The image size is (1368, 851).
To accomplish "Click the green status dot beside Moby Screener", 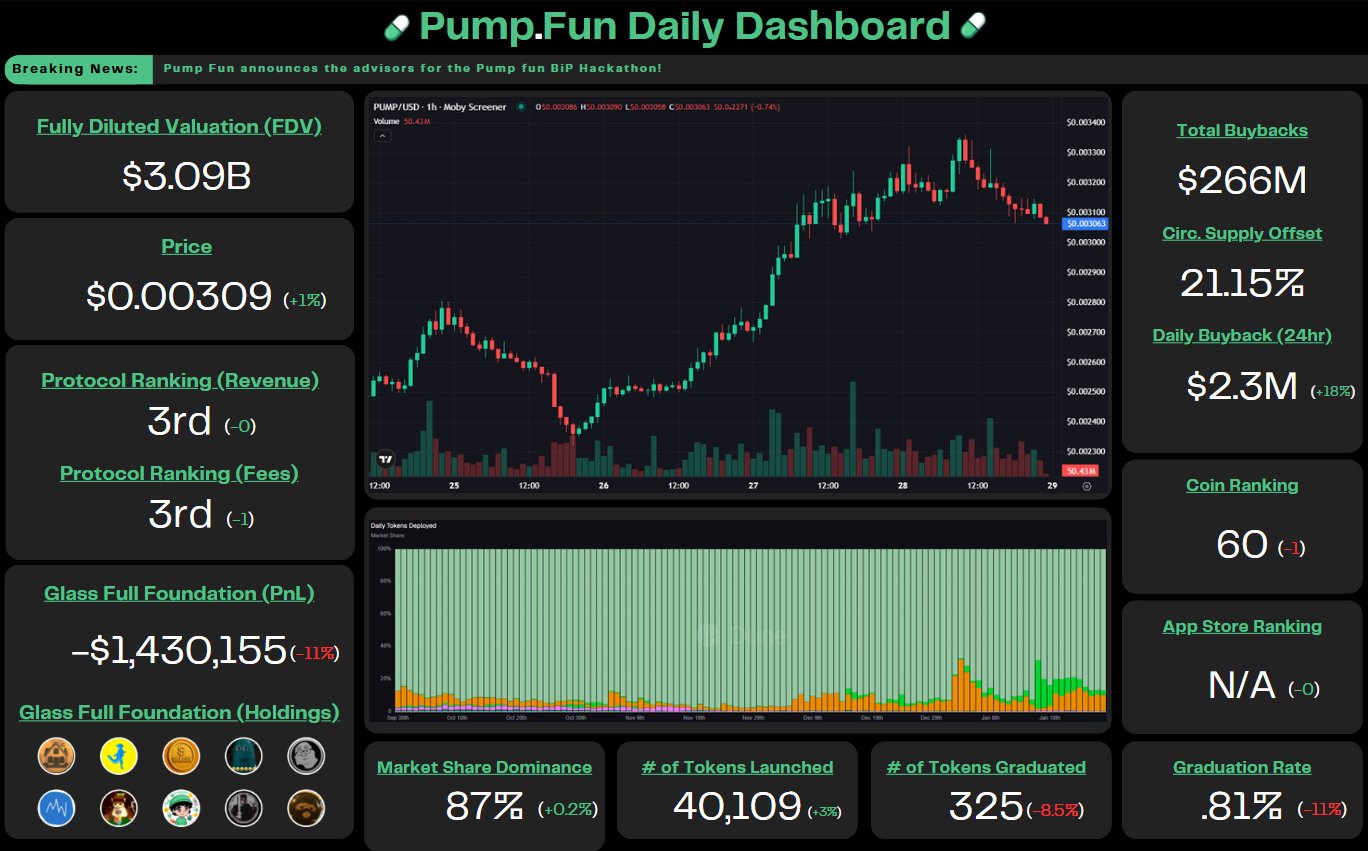I will [521, 107].
